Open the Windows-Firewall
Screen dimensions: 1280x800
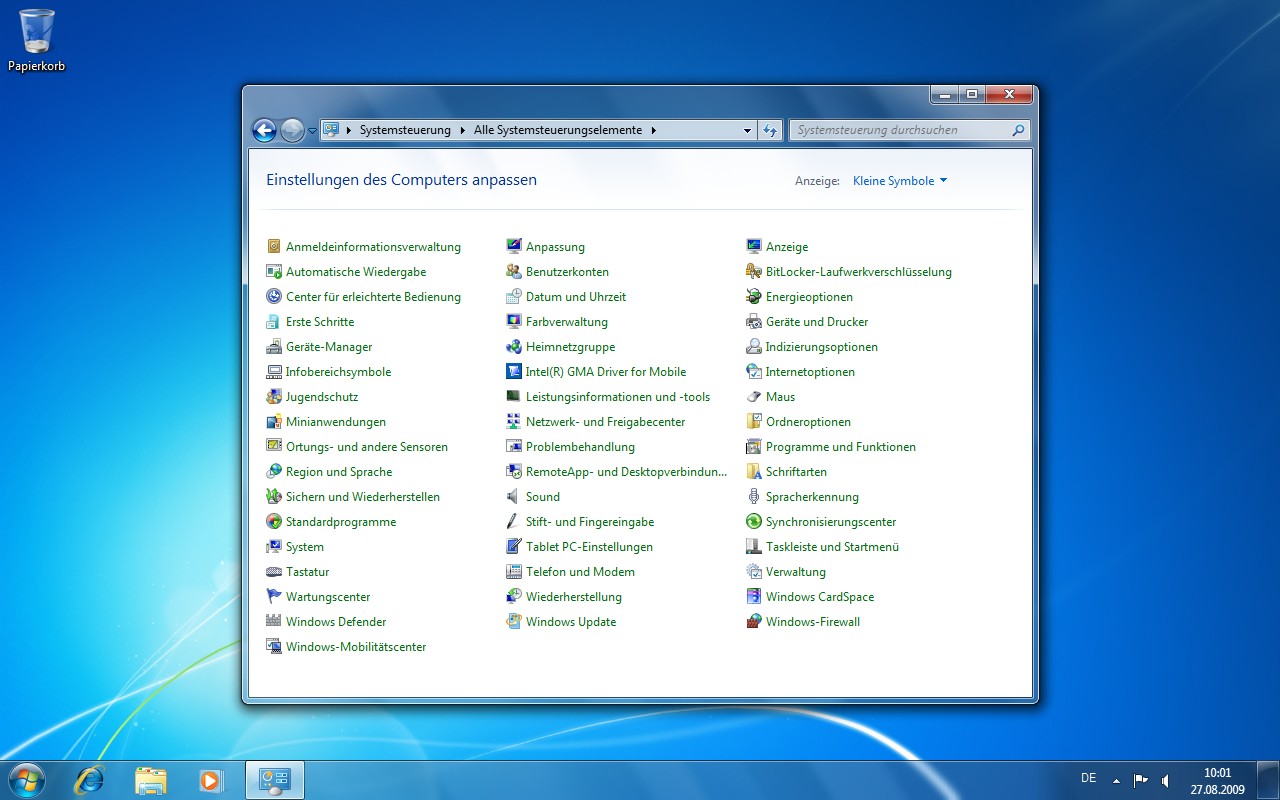click(812, 621)
